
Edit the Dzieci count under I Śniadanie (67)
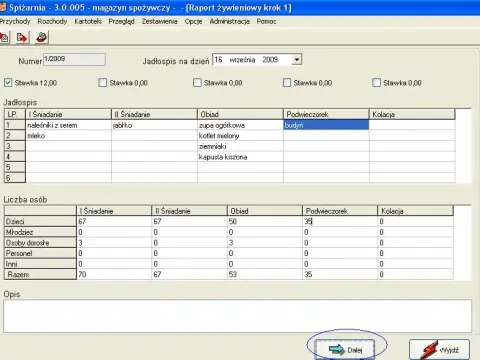114,221
